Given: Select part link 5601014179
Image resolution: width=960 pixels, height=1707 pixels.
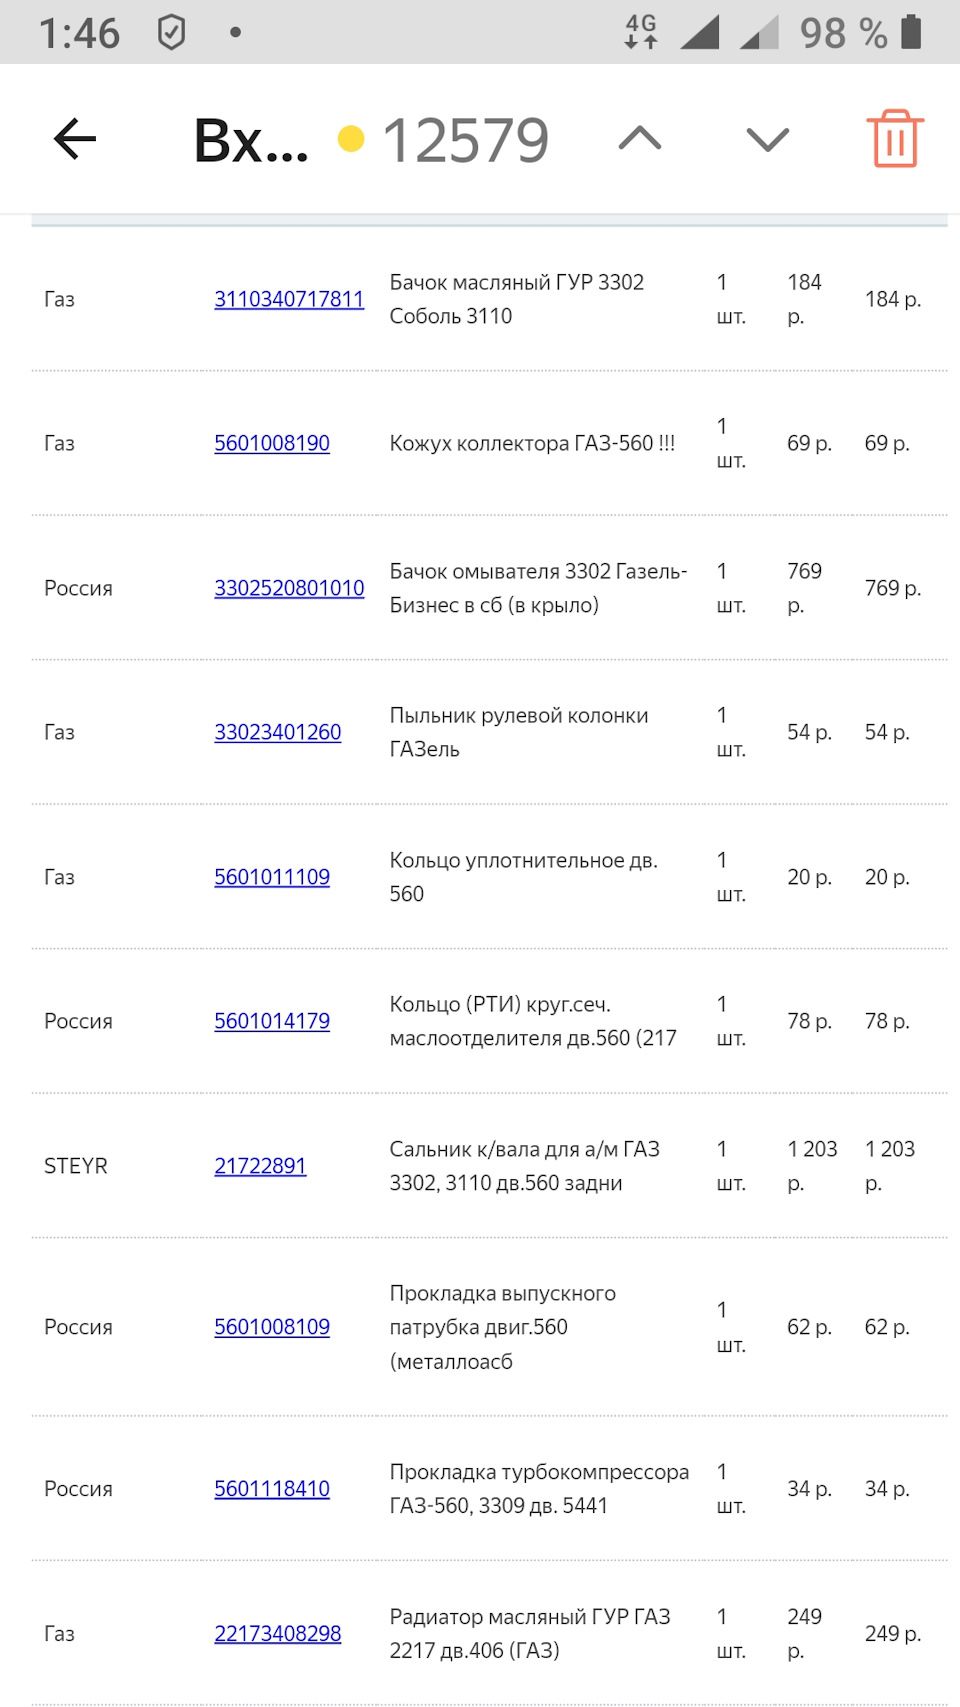Looking at the screenshot, I should click(x=272, y=1021).
